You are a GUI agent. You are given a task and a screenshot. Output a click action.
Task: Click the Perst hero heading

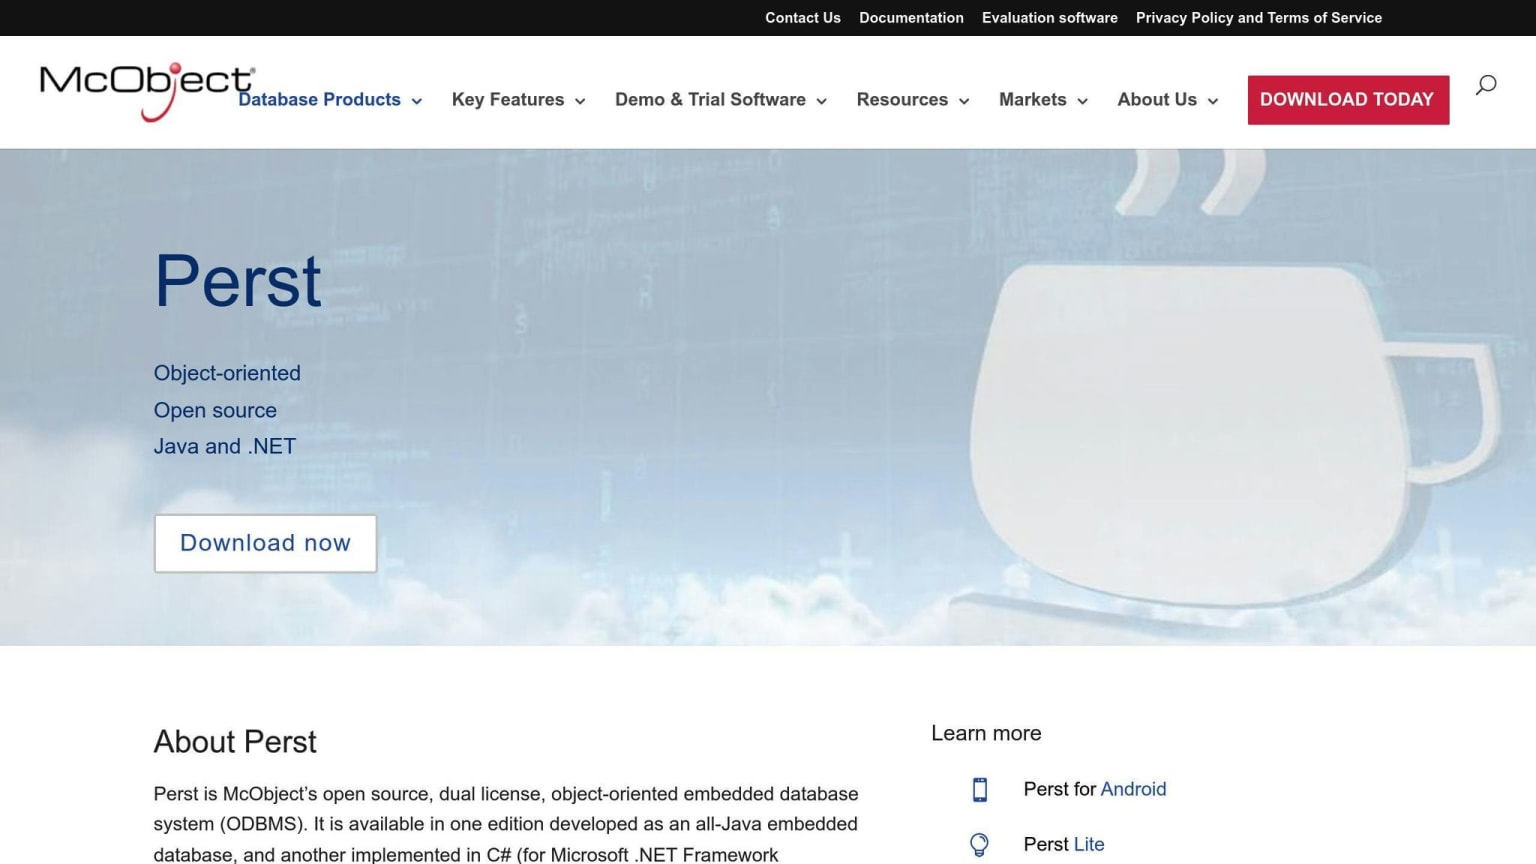238,281
